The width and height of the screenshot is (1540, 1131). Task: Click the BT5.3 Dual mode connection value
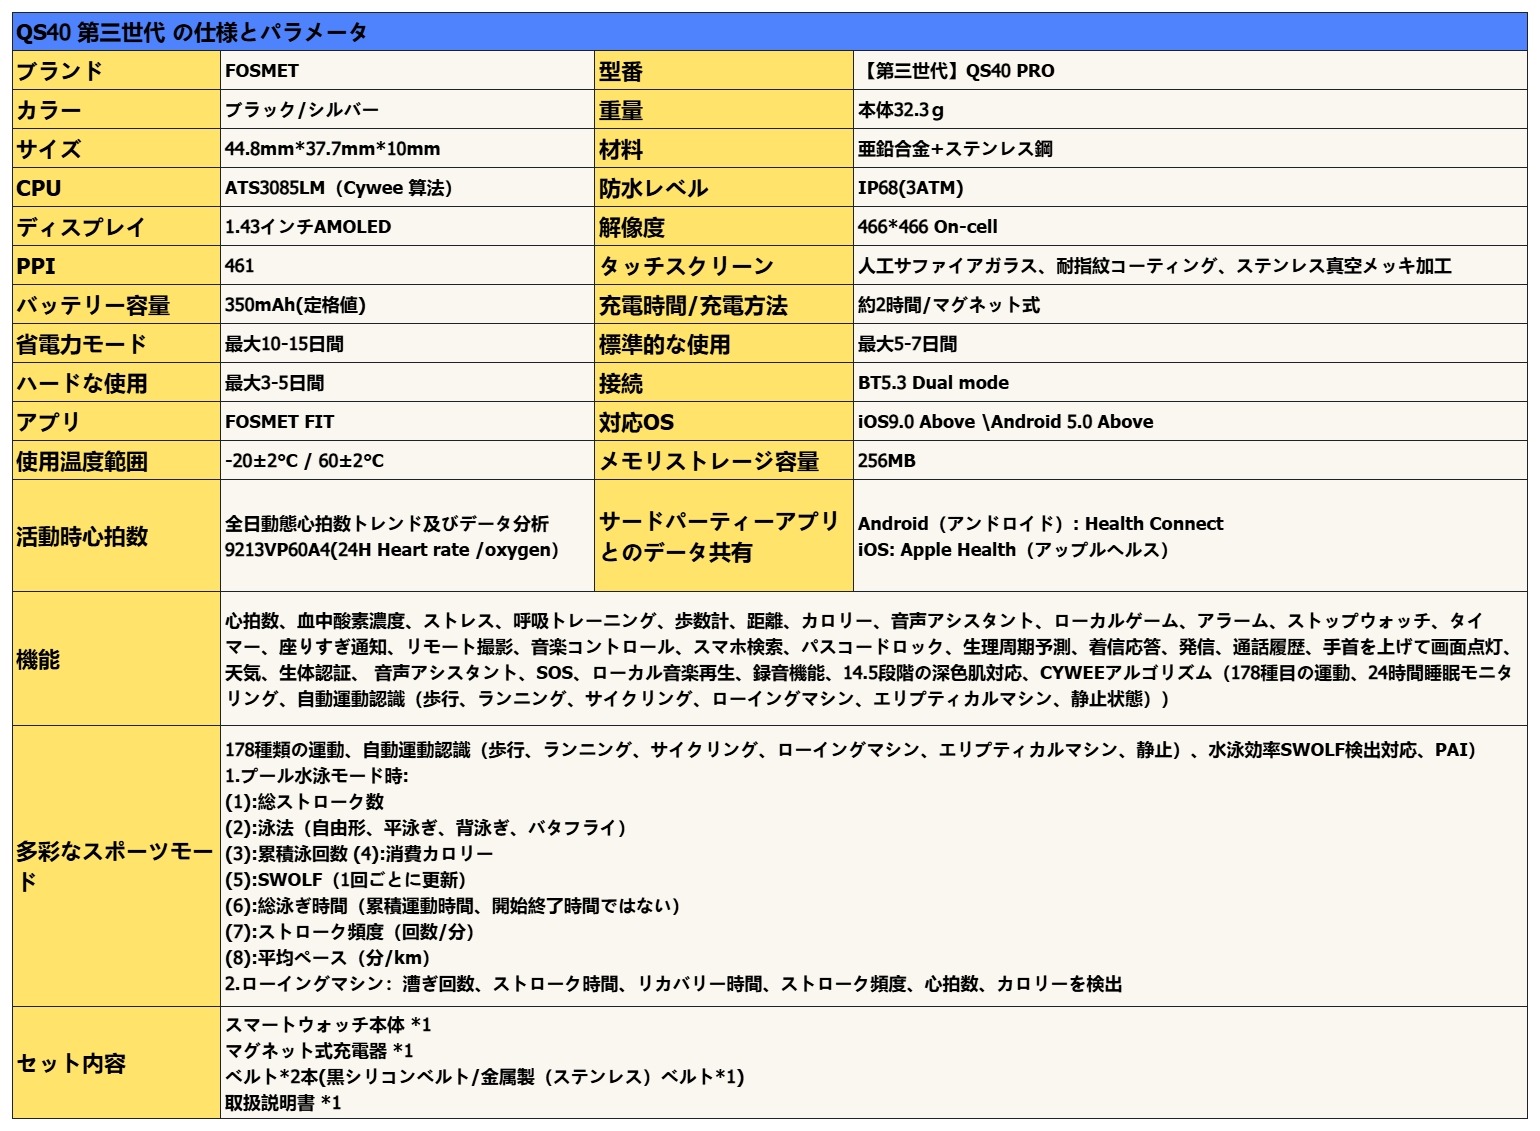pyautogui.click(x=933, y=383)
